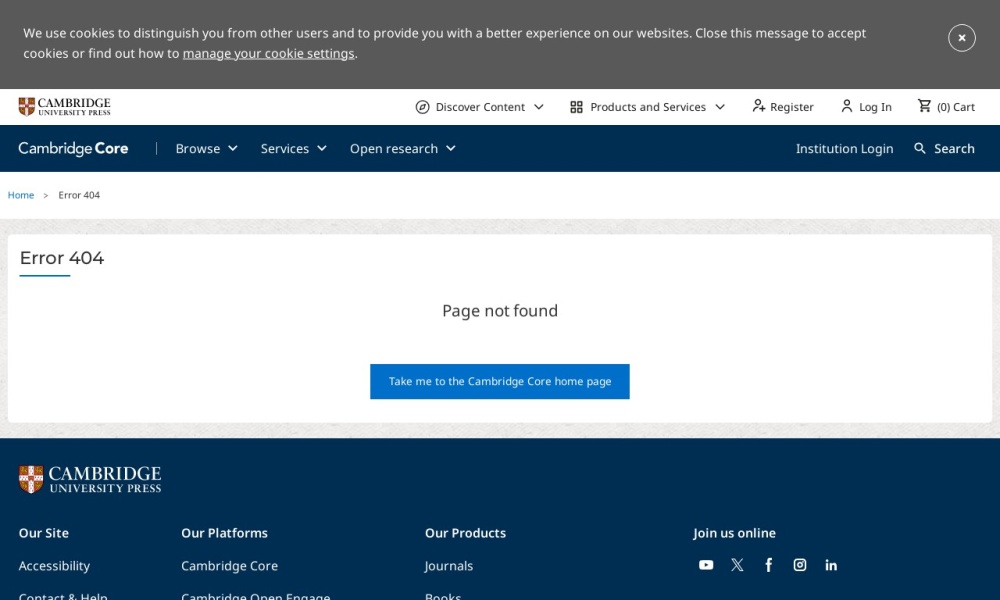Click the Error 404 heading
Viewport: 1000px width, 600px height.
pyautogui.click(x=62, y=258)
